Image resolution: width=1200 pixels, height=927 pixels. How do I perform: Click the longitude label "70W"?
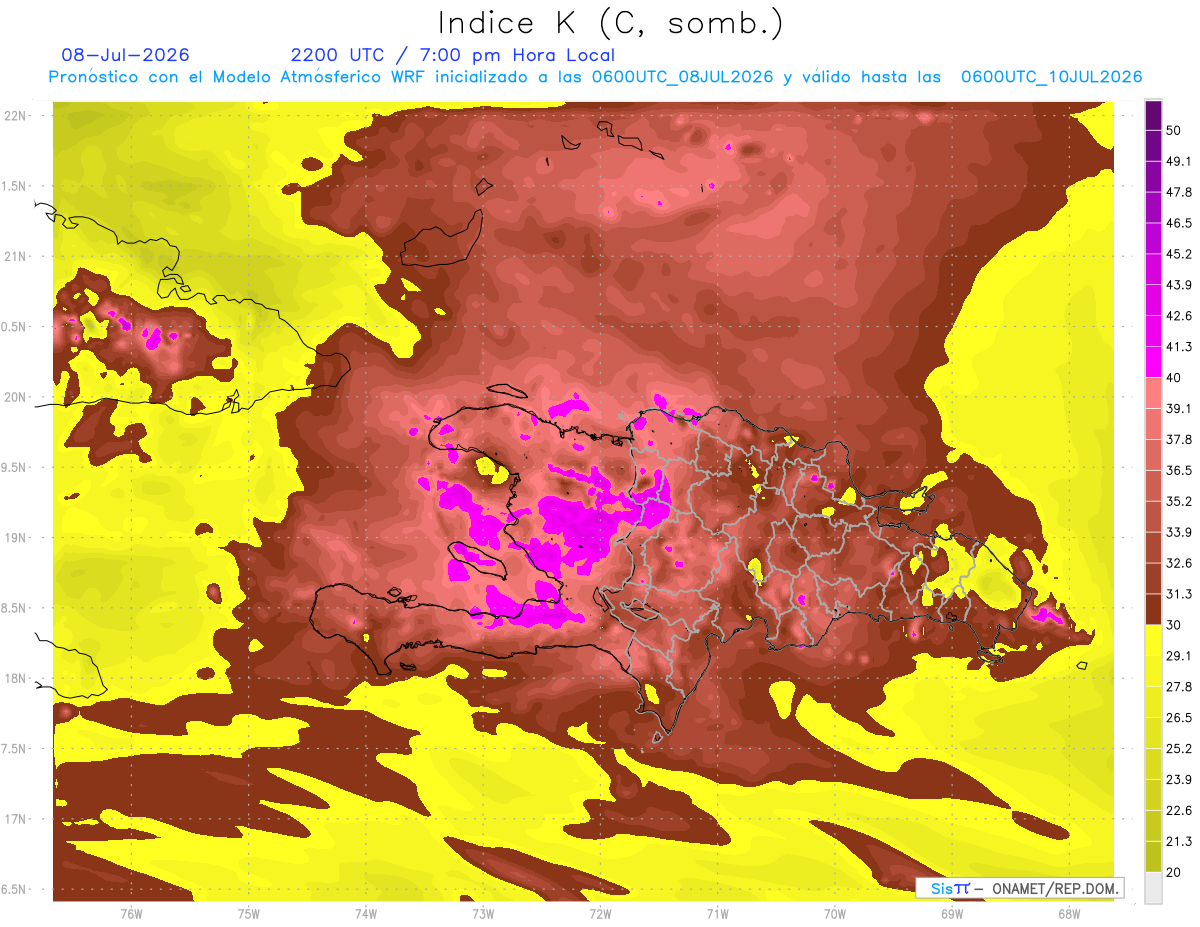coord(835,913)
